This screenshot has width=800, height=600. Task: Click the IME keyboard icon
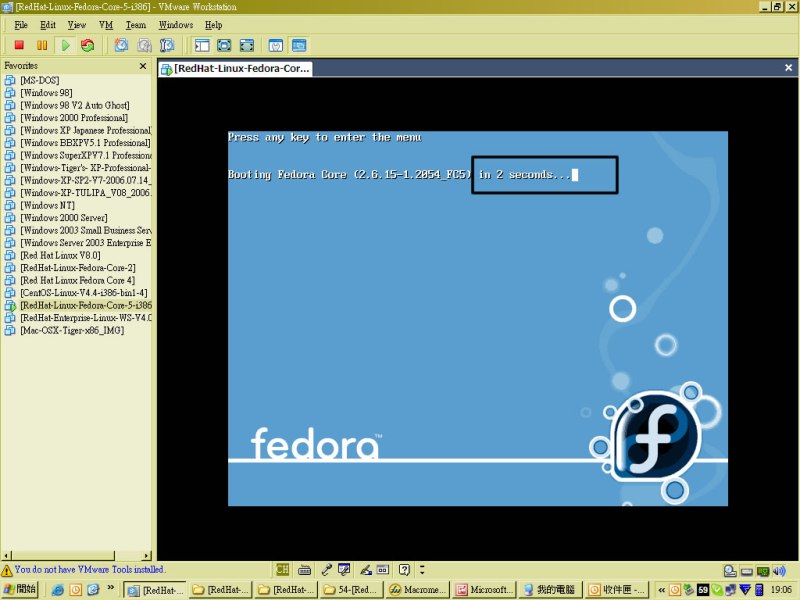305,570
